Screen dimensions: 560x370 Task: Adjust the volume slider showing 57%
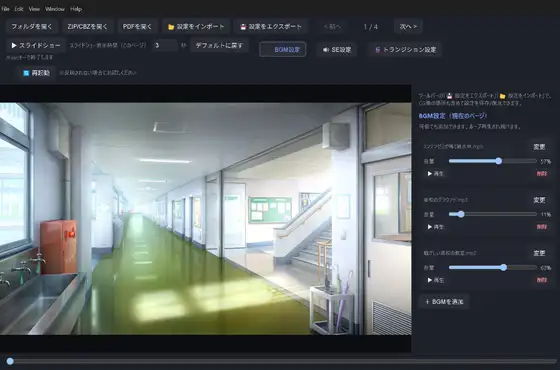492,161
